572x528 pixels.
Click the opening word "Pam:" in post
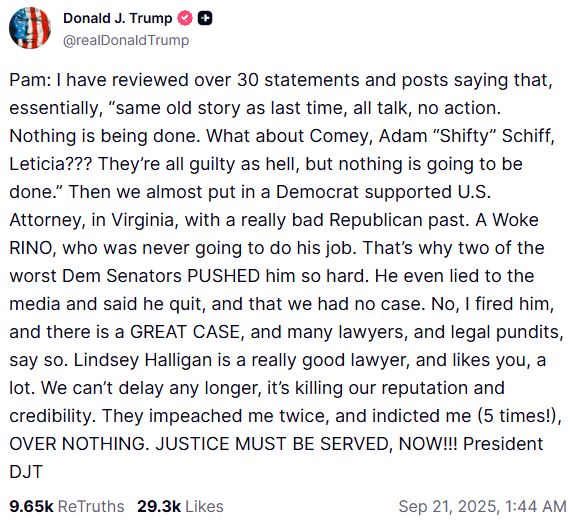click(30, 80)
